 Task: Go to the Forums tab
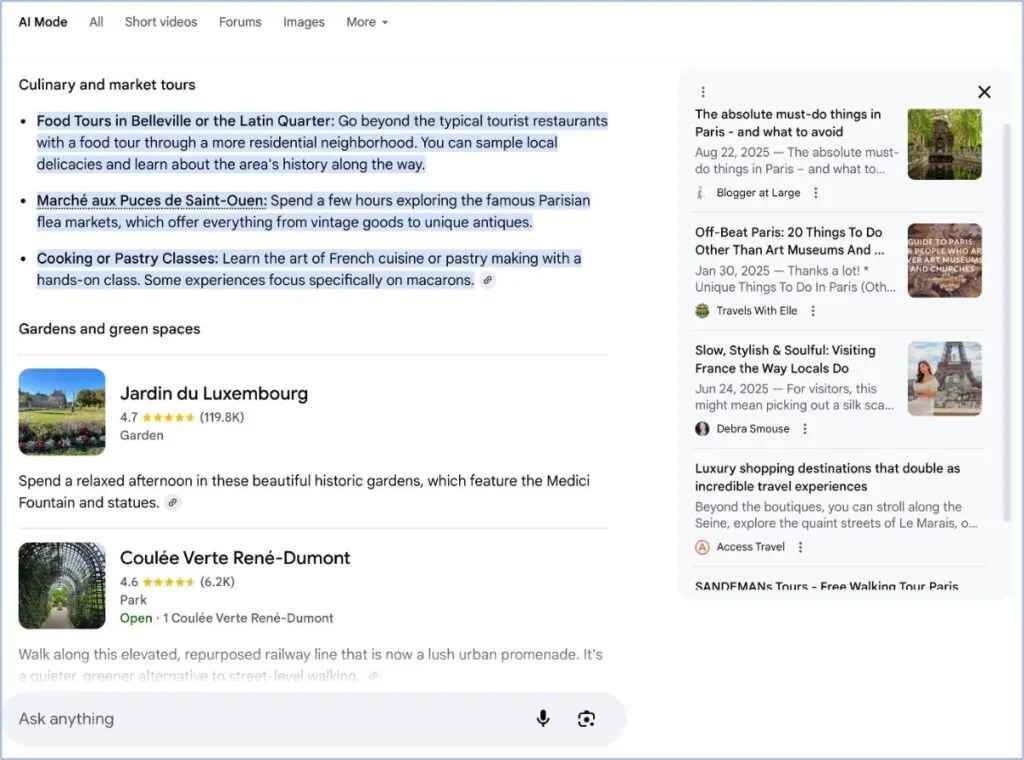click(x=240, y=22)
